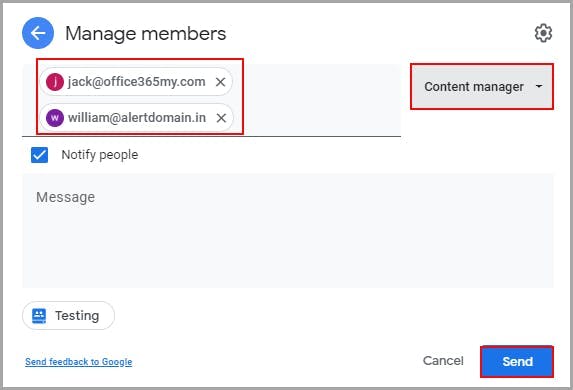
Task: Open the Send feedback to Google link
Action: coord(79,361)
